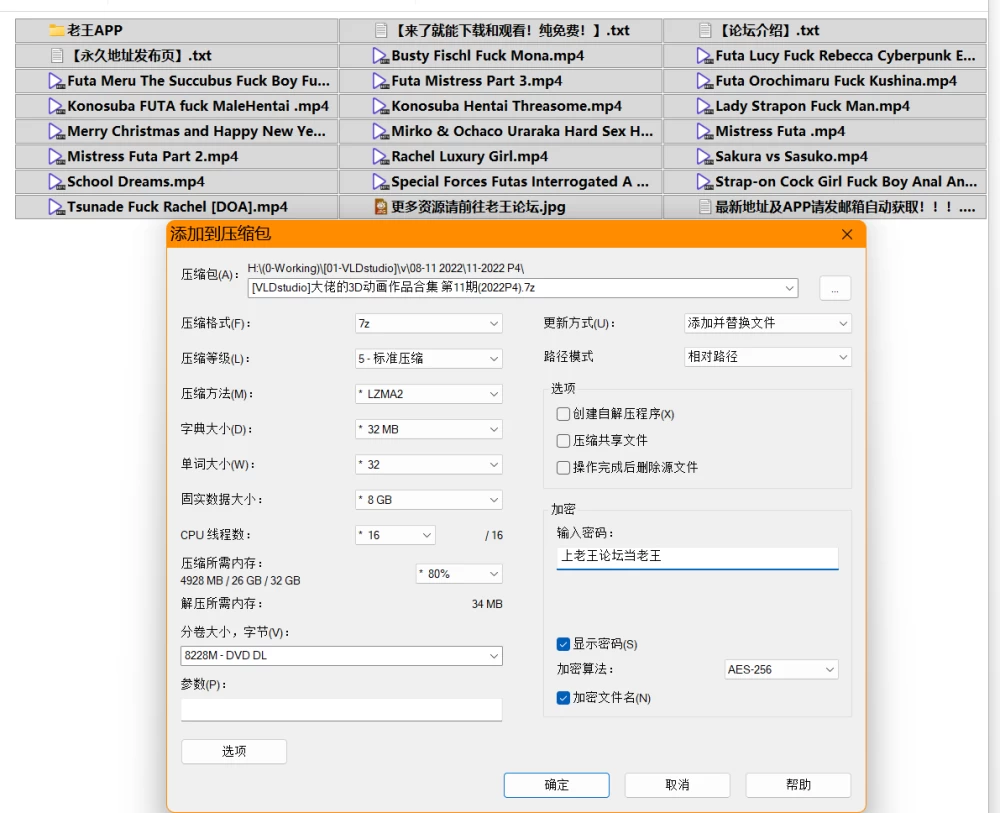Open the 加密算法 AES-256 dropdown
Image resolution: width=1000 pixels, height=813 pixels.
[781, 670]
